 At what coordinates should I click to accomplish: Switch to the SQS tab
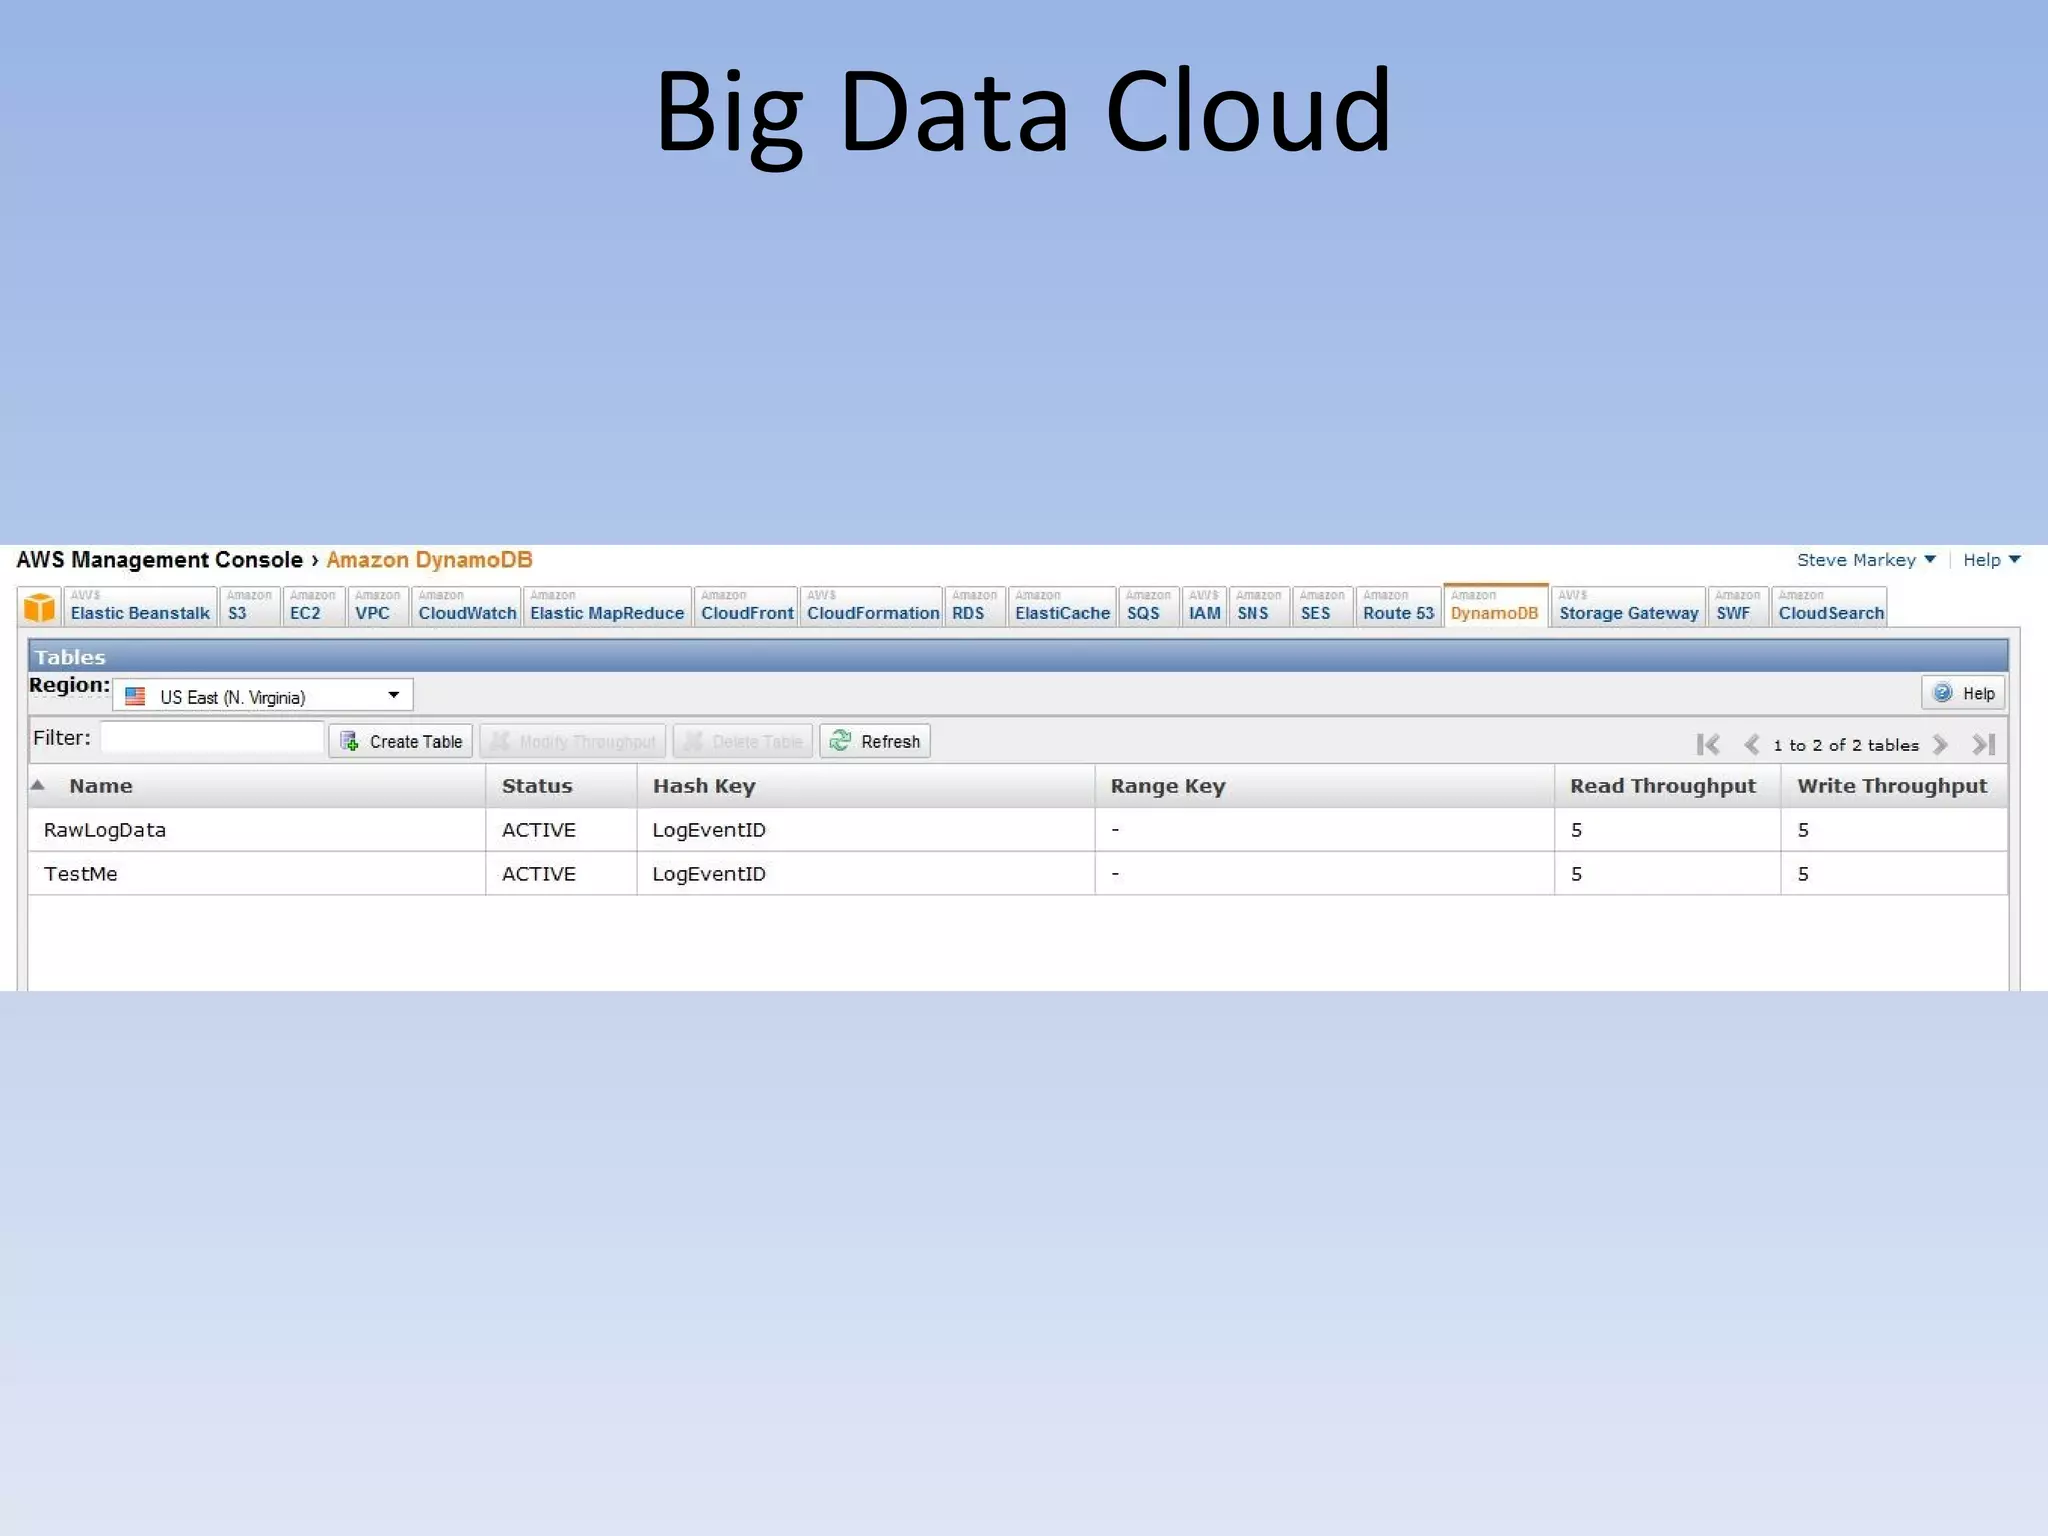pyautogui.click(x=1148, y=606)
